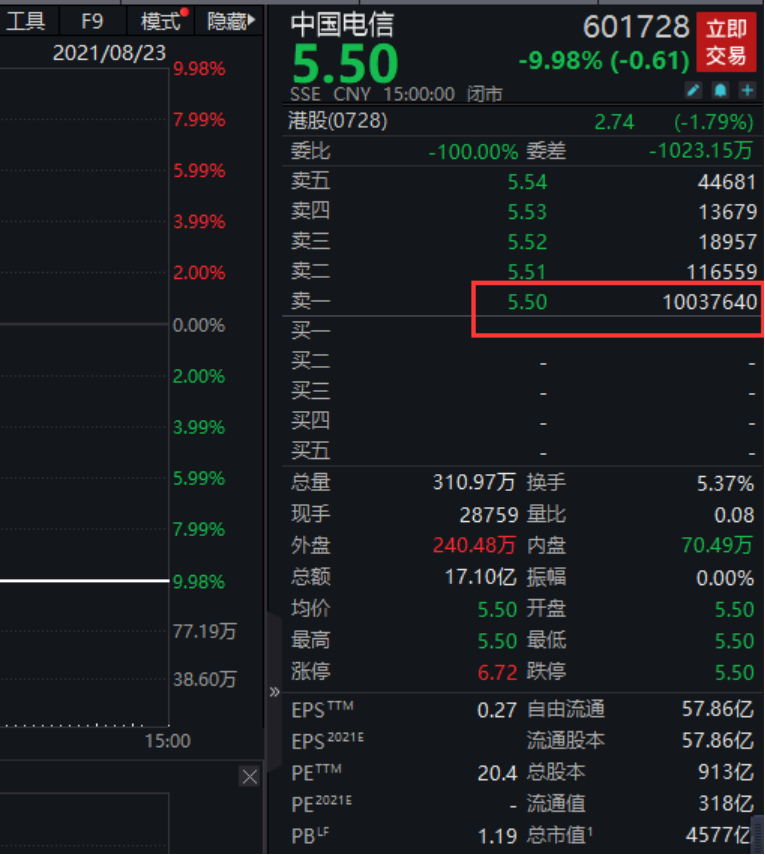
Task: Click the 换手 value 5.37%
Action: pos(726,483)
